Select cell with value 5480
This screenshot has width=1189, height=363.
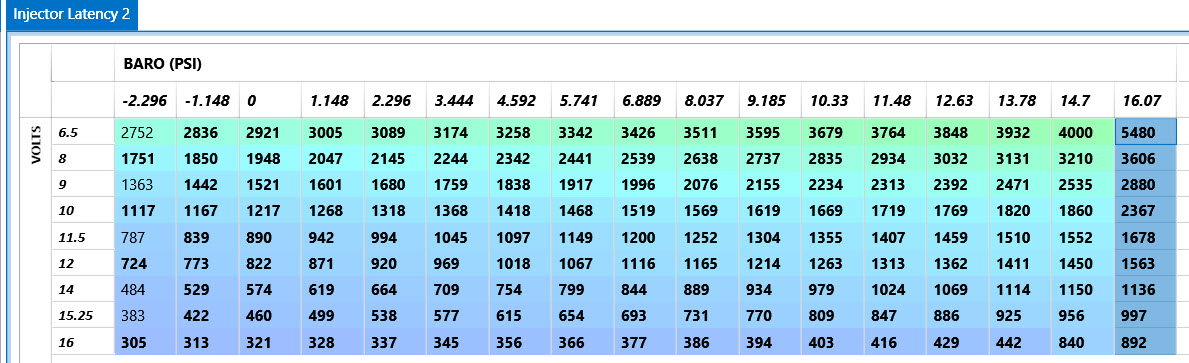tap(1145, 133)
